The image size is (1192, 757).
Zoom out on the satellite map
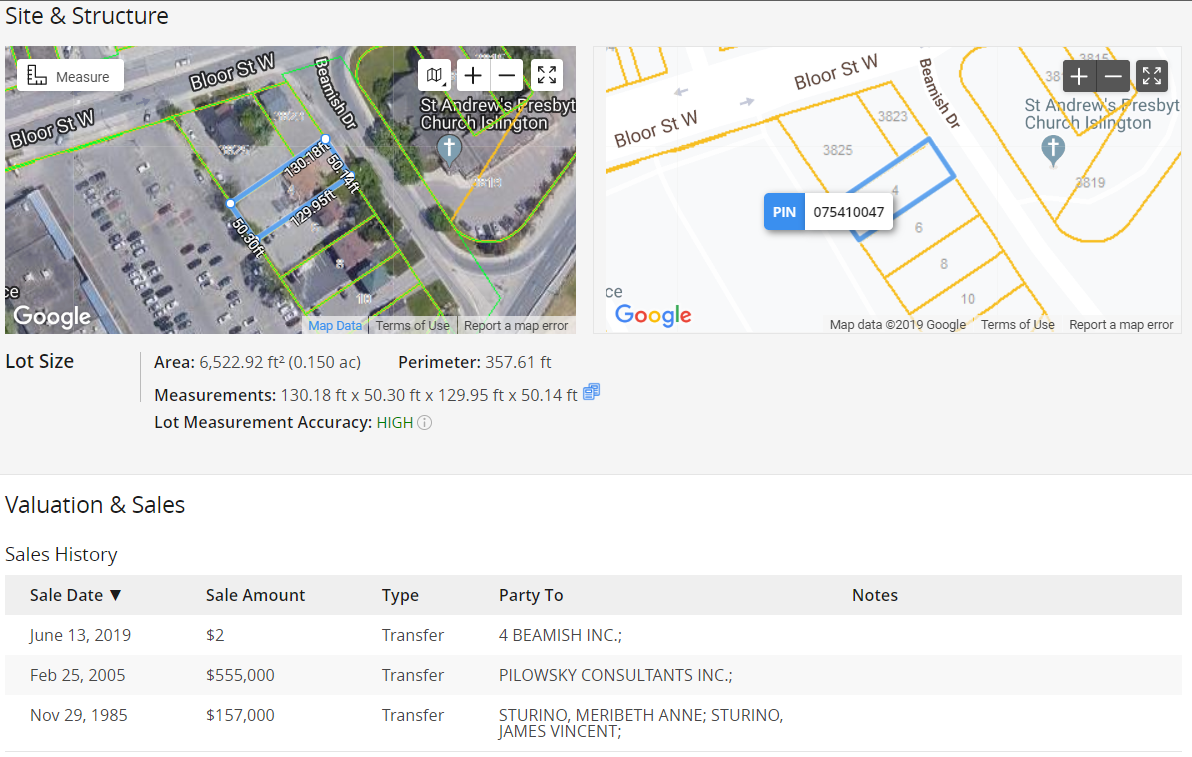pyautogui.click(x=508, y=76)
